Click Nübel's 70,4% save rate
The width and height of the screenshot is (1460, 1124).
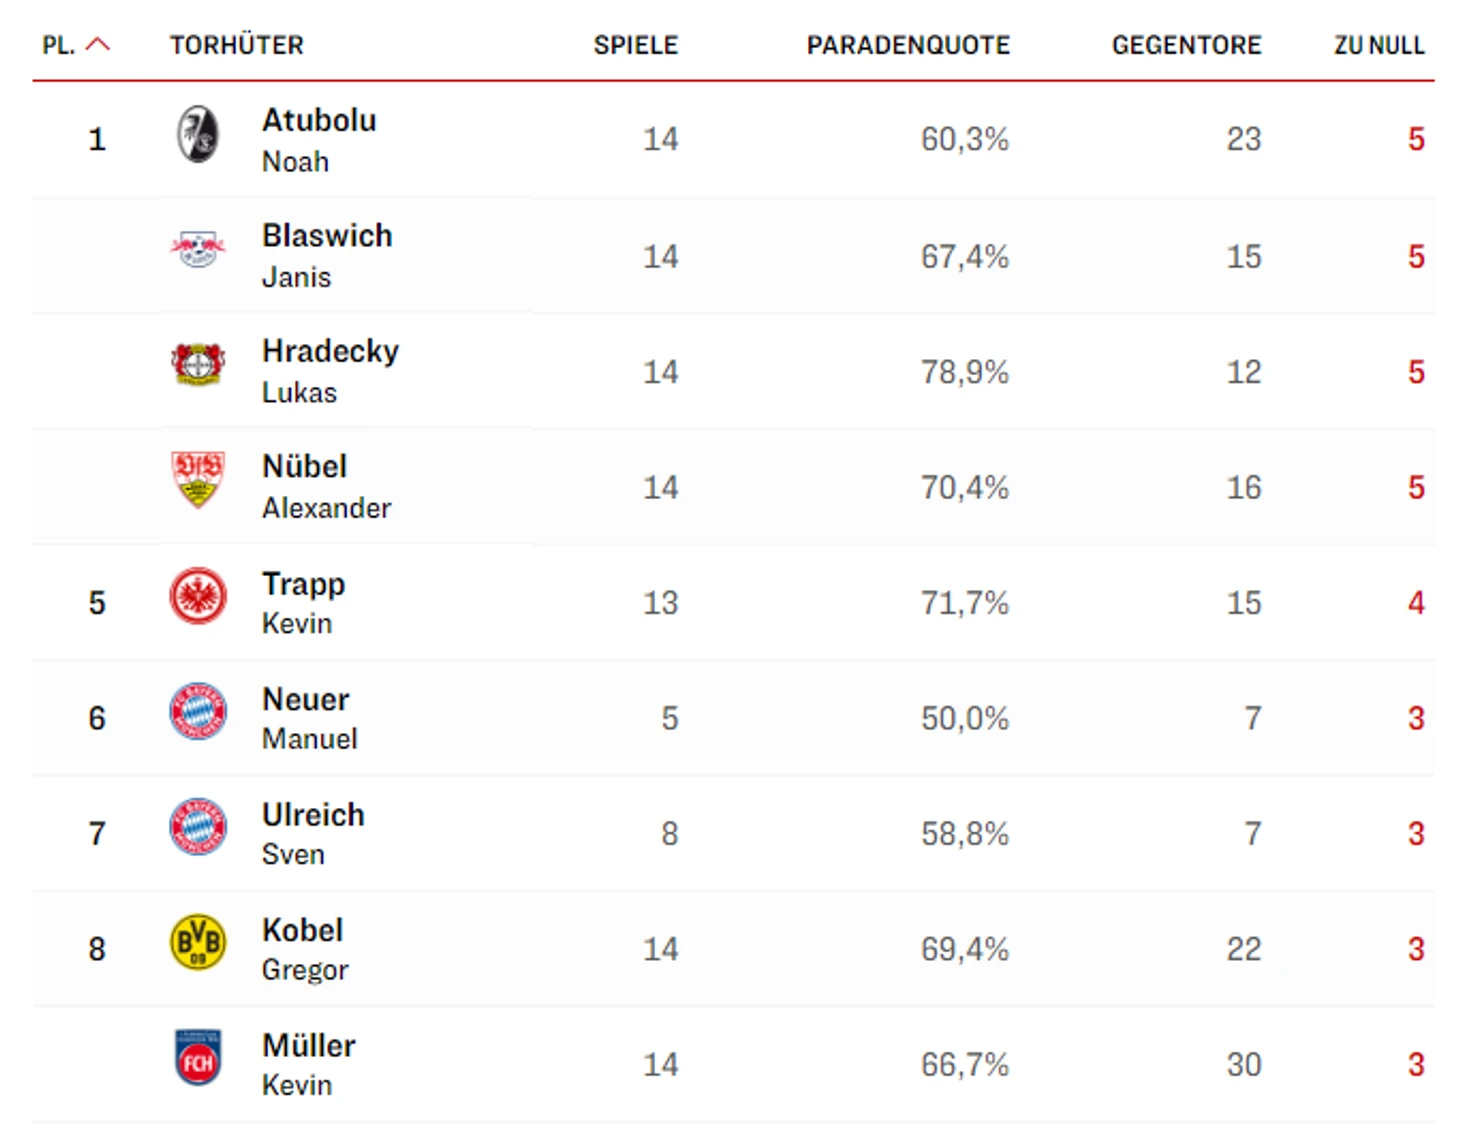[x=964, y=488]
